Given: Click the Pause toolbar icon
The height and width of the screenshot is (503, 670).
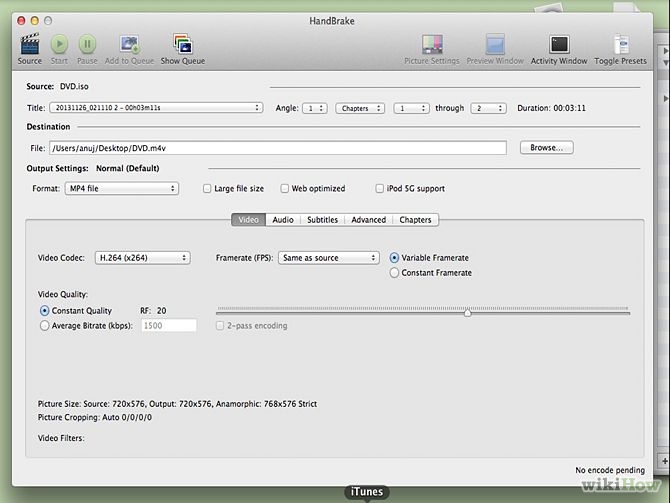Looking at the screenshot, I should click(87, 44).
